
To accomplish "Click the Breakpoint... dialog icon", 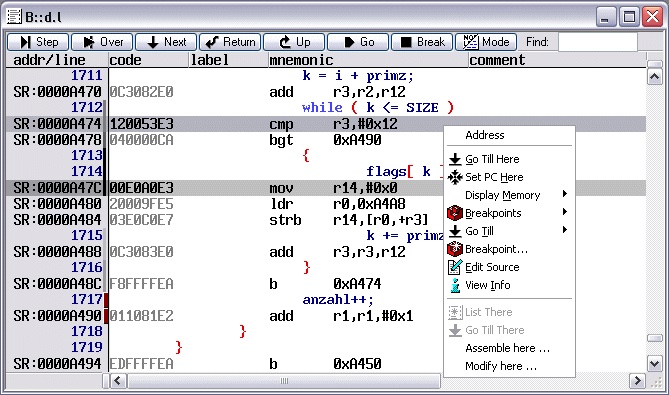I will (x=455, y=249).
